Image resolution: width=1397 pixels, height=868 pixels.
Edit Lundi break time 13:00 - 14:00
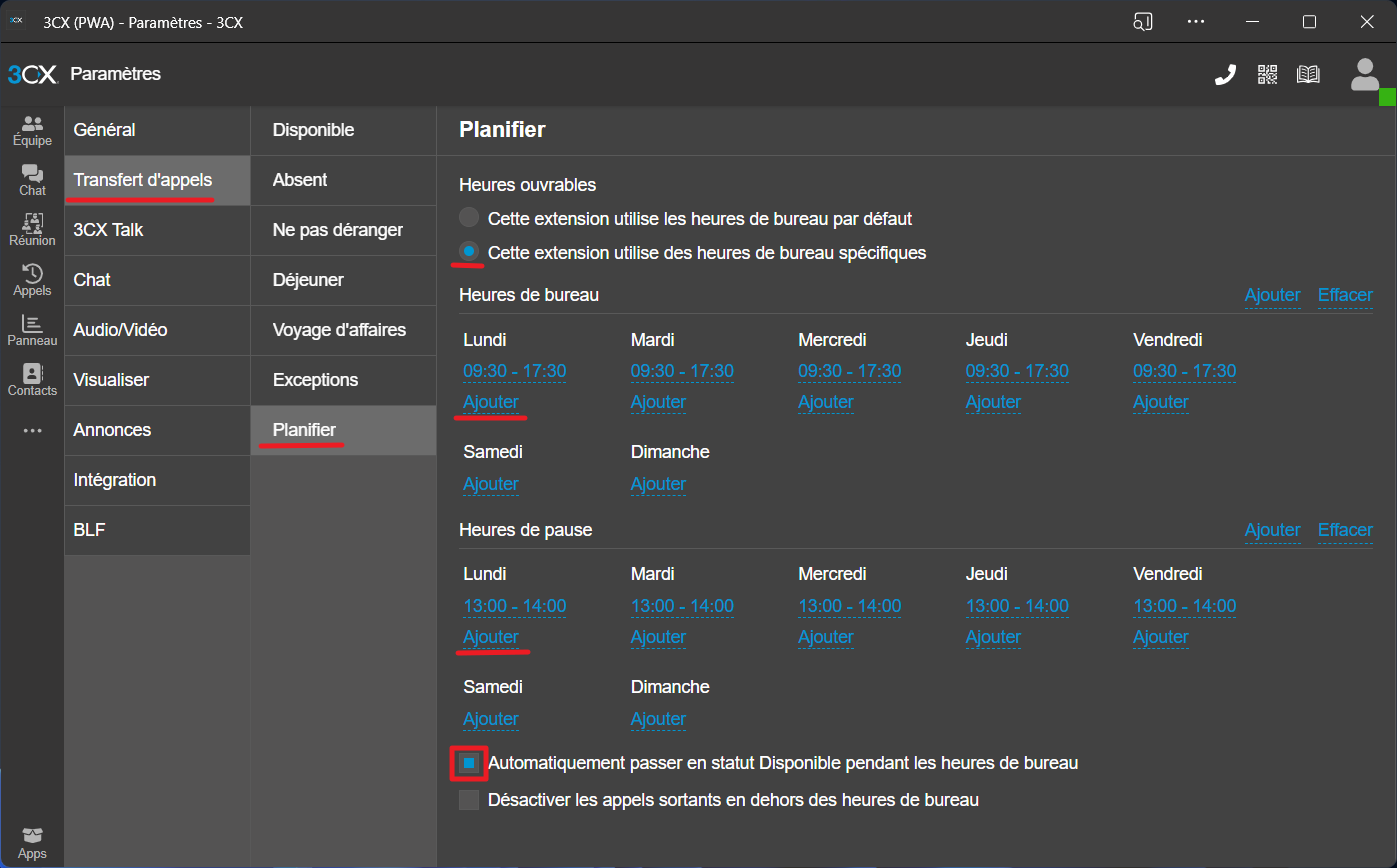point(515,606)
